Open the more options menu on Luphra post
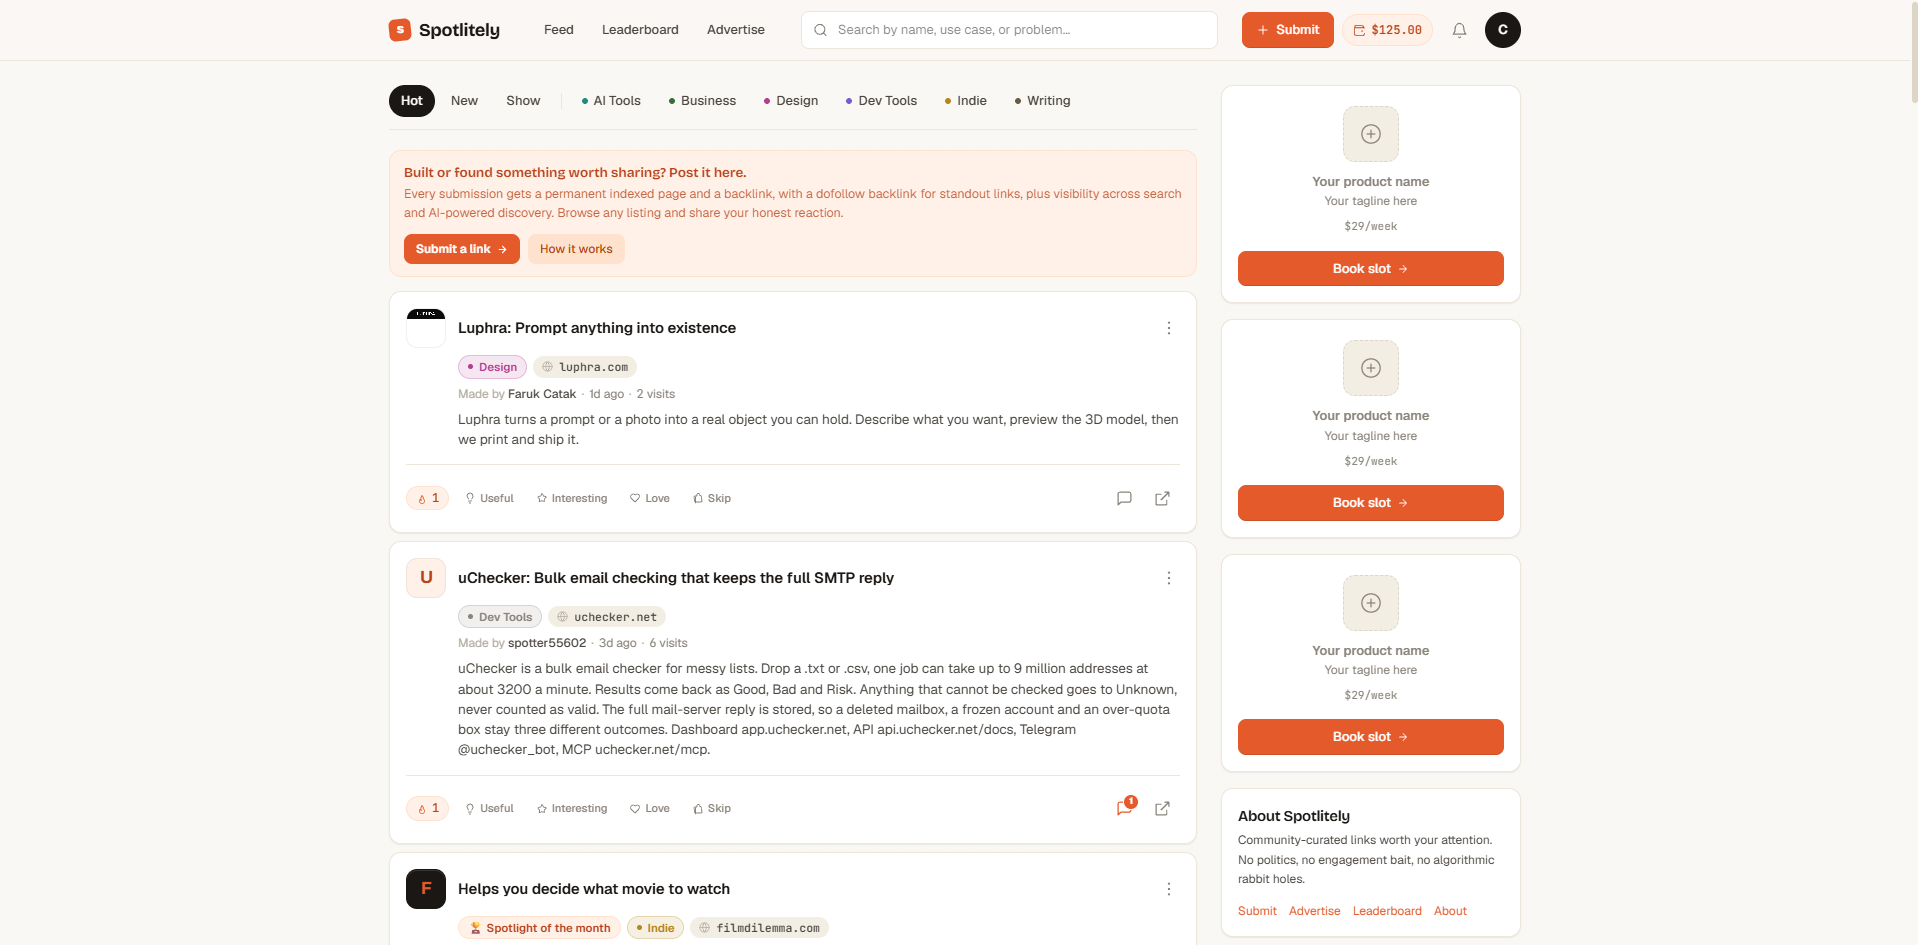This screenshot has width=1918, height=945. click(1168, 328)
